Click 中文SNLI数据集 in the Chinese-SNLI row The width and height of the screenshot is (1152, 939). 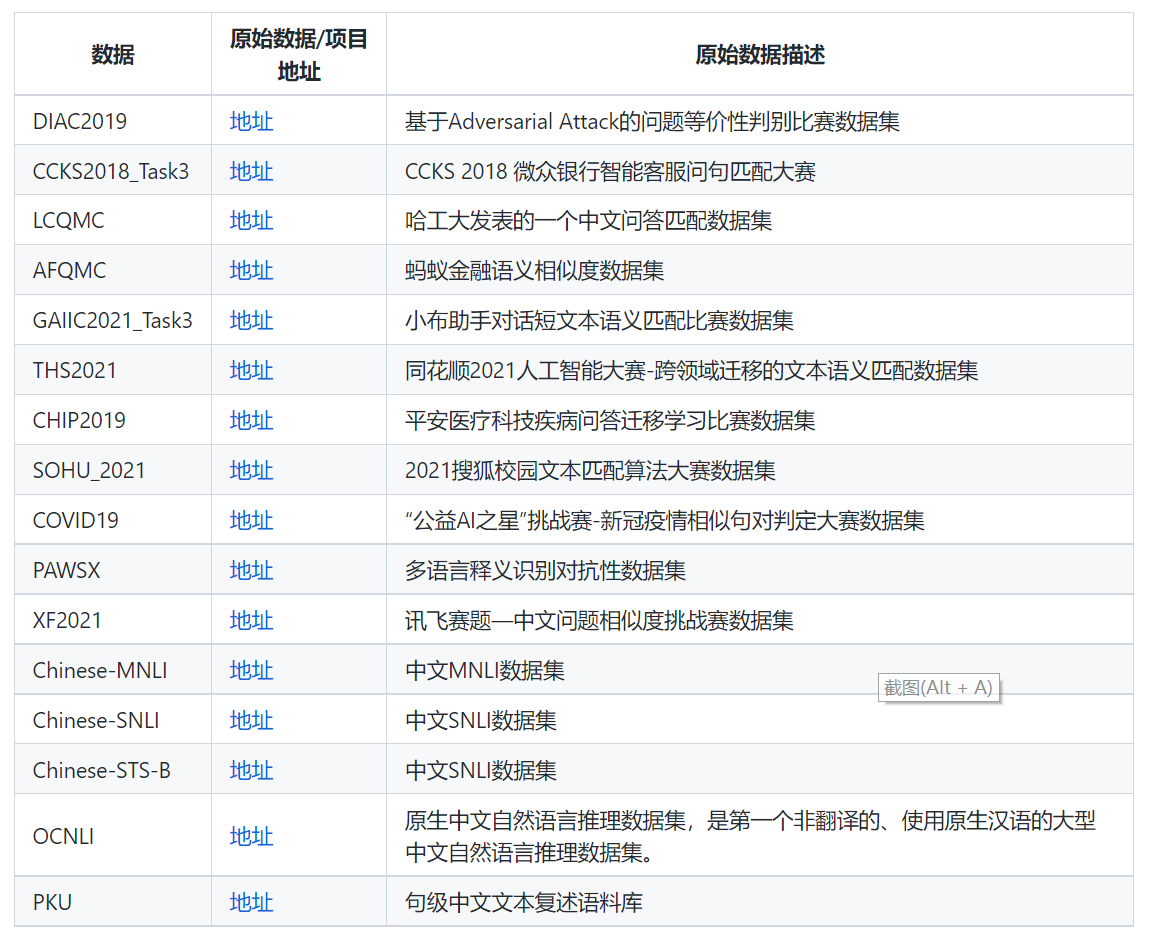(480, 720)
